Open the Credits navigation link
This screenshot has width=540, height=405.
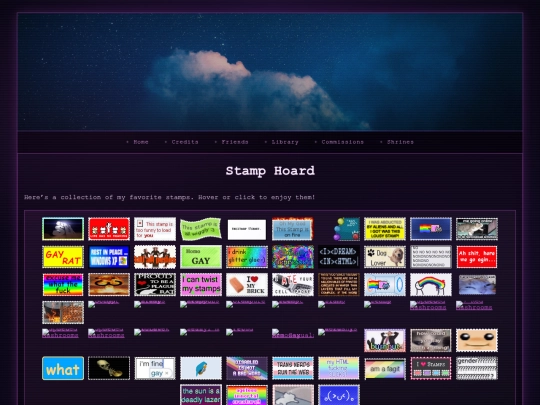(x=185, y=142)
